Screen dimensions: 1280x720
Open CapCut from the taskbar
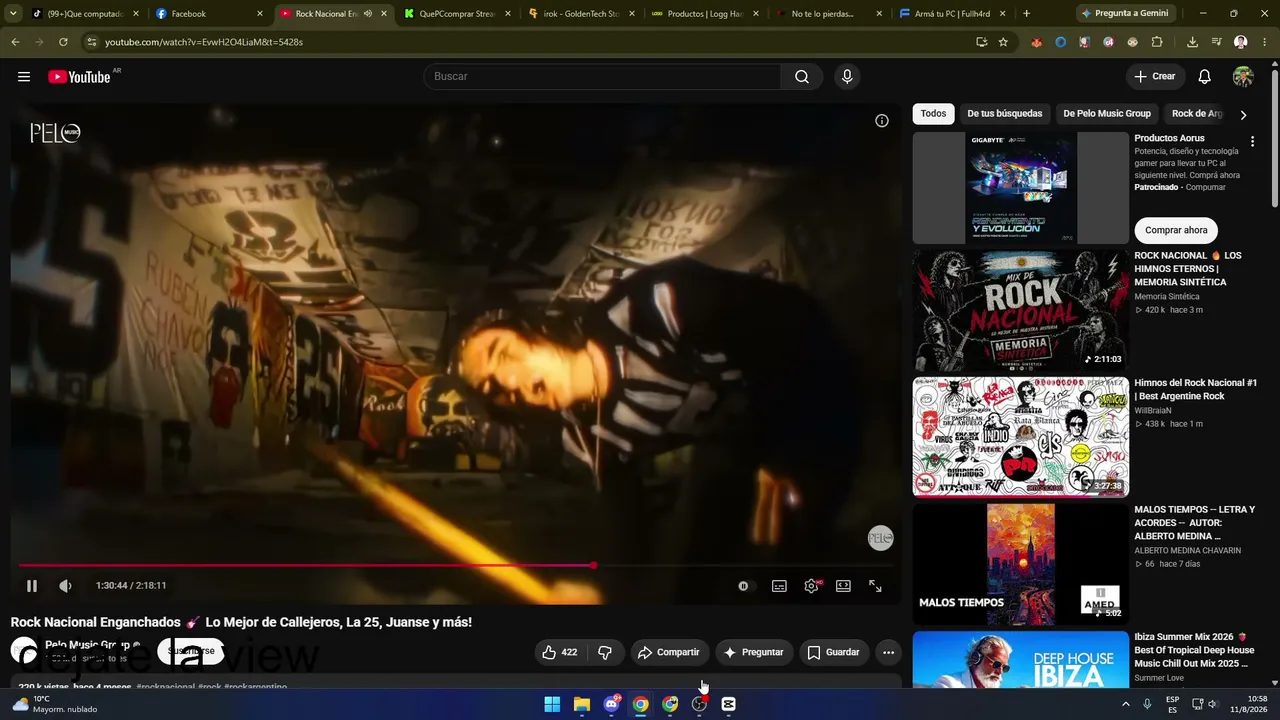[x=729, y=704]
